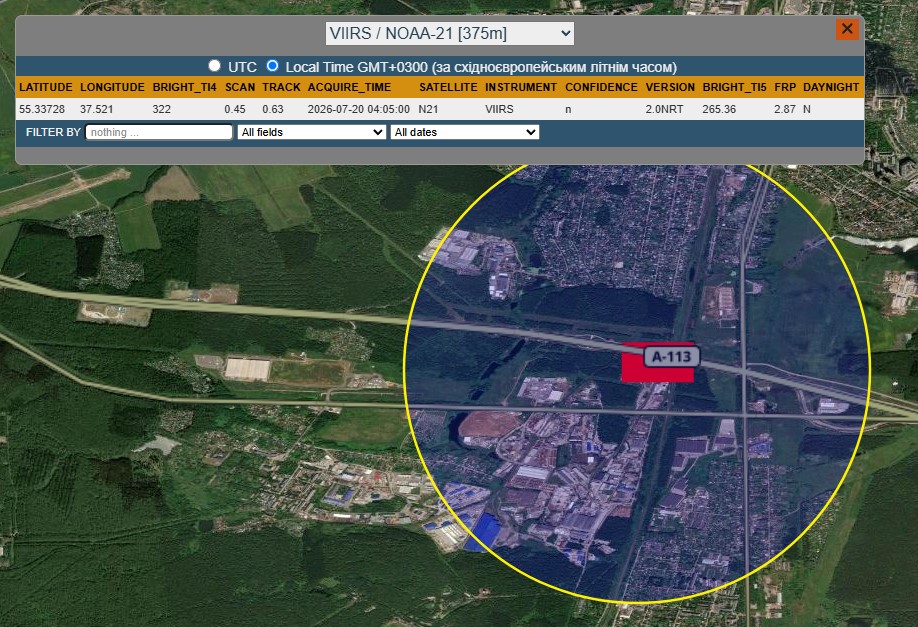Click track value 0.63

pos(273,109)
